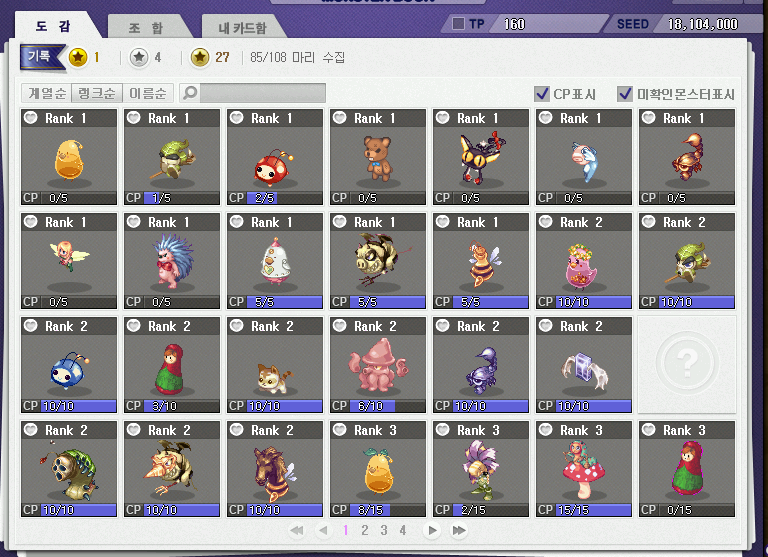Screen dimensions: 768x557
Task: Click the magnifier search icon
Action: click(190, 93)
